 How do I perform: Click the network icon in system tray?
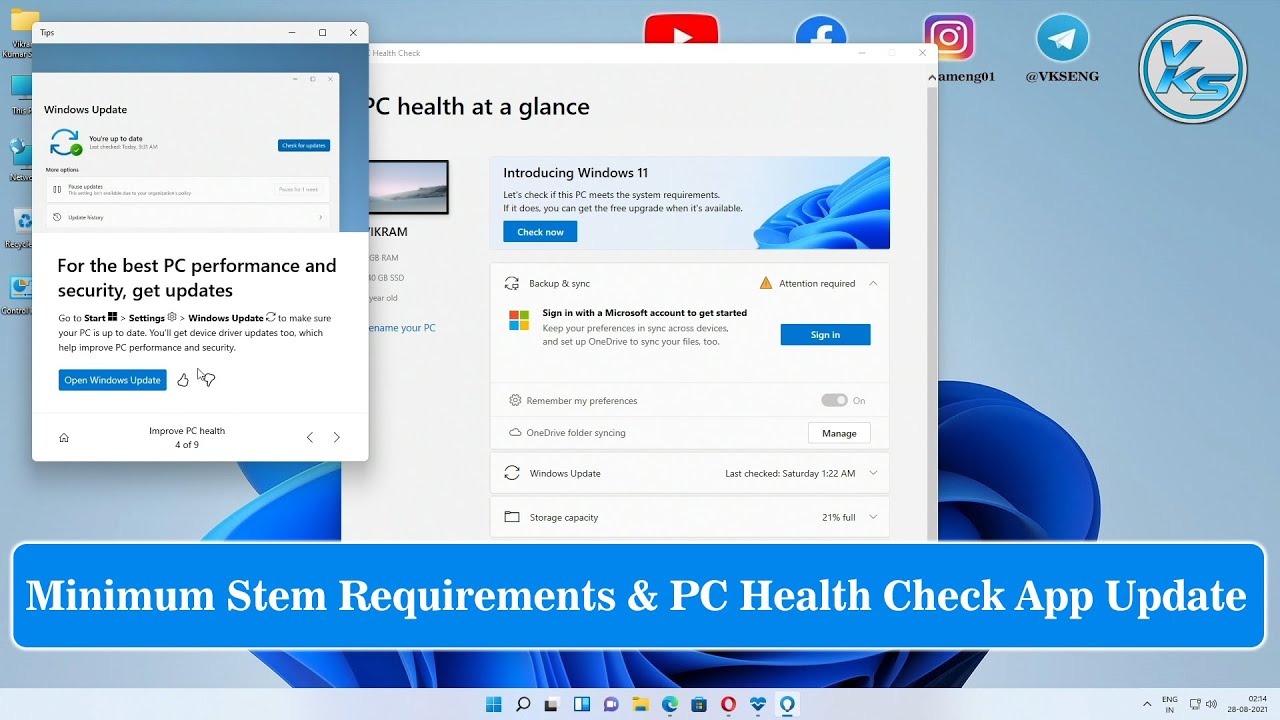(1195, 704)
